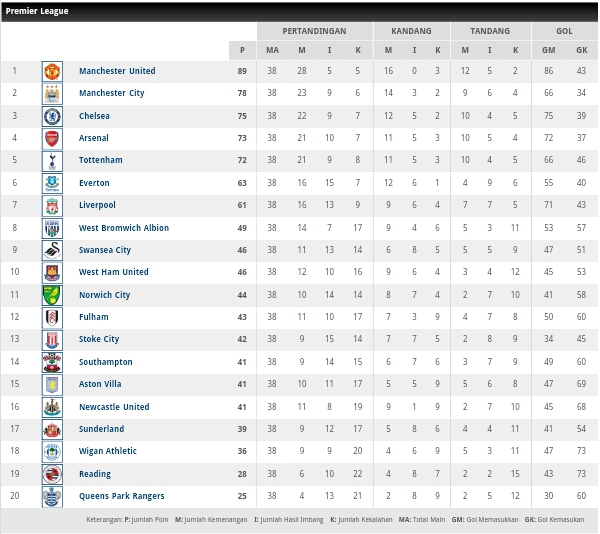The height and width of the screenshot is (534, 600).
Task: Open the Everton team link
Action: pos(94,183)
